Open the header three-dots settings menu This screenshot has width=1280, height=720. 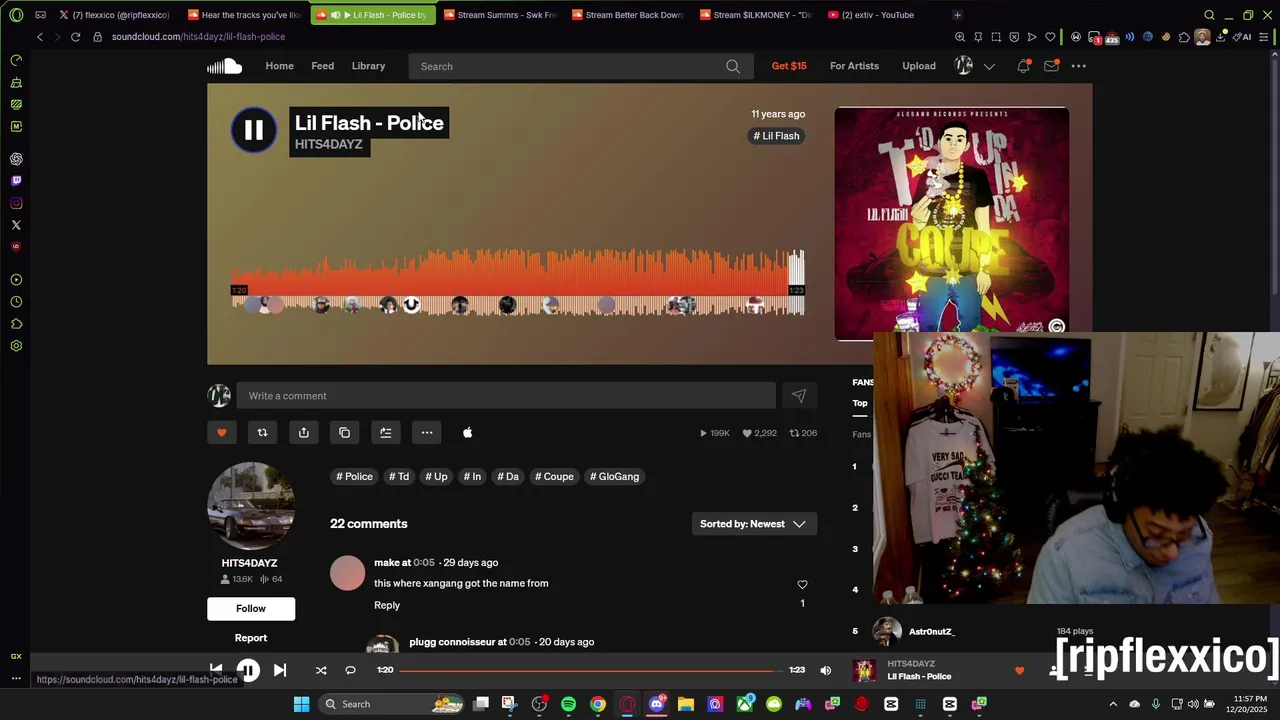tap(1078, 66)
